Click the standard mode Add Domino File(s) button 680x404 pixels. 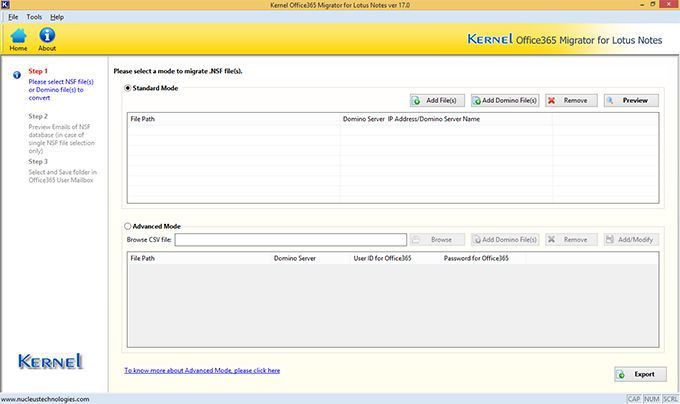point(505,101)
